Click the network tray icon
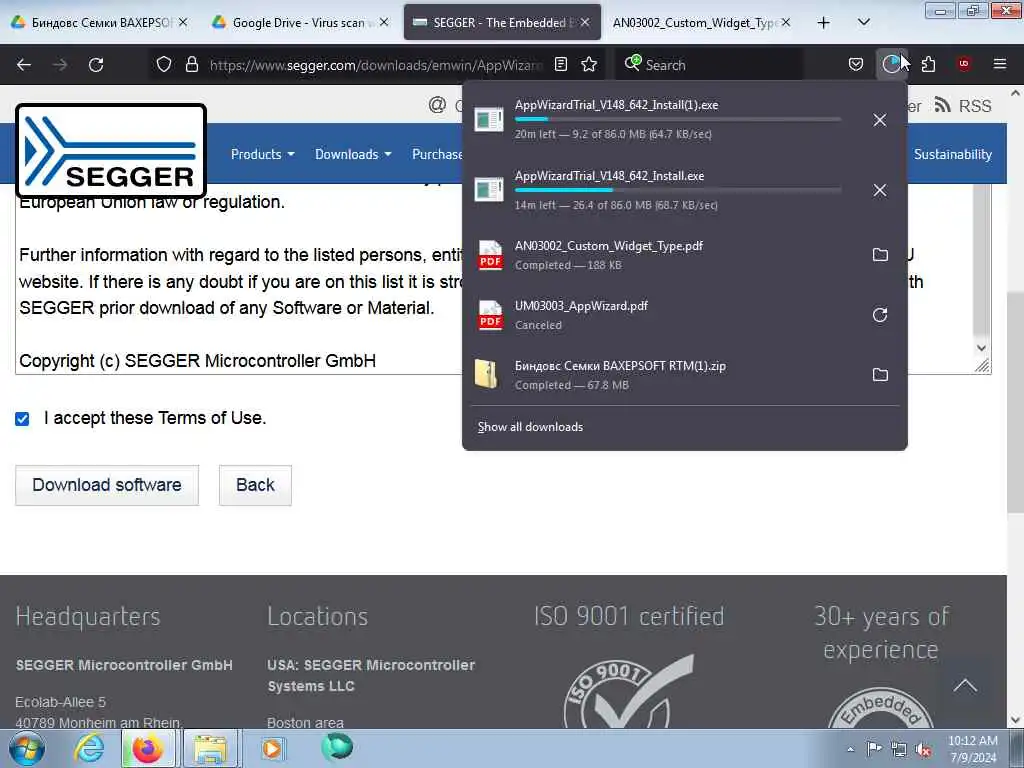The height and width of the screenshot is (768, 1024). click(x=899, y=749)
